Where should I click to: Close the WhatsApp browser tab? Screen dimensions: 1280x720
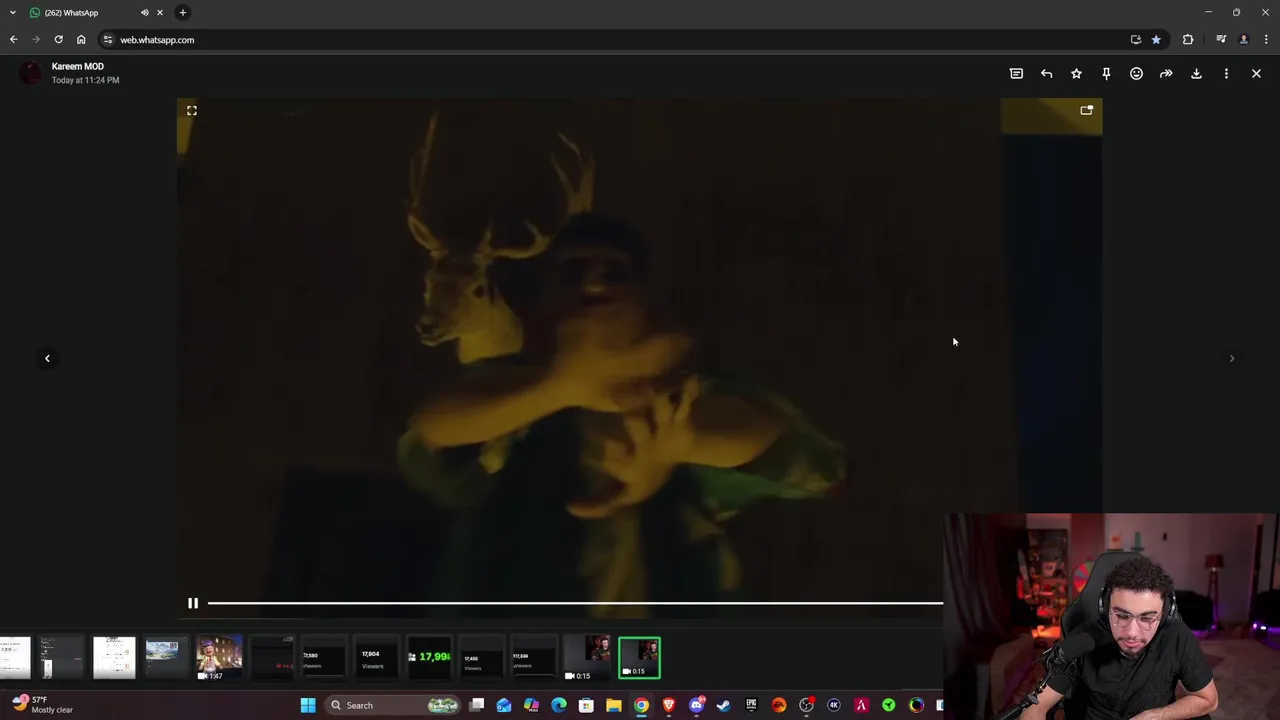[159, 13]
